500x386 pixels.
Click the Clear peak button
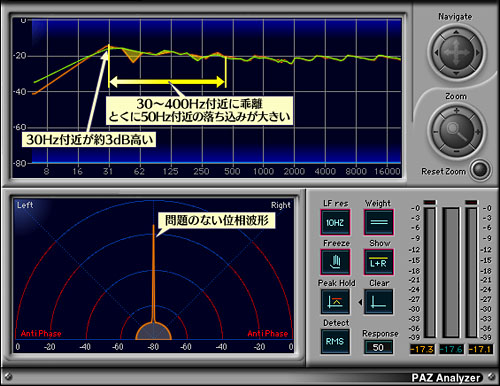point(379,302)
